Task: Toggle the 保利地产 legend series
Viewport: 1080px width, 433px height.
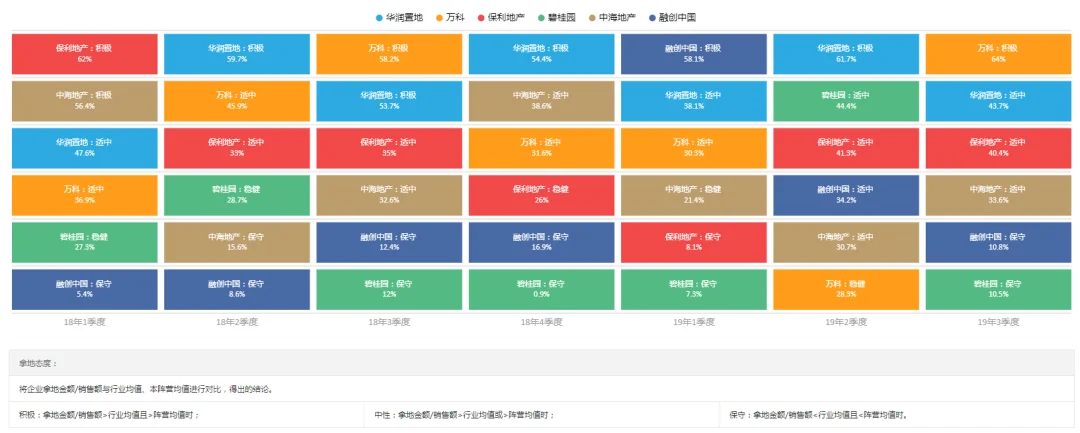Action: tap(500, 17)
